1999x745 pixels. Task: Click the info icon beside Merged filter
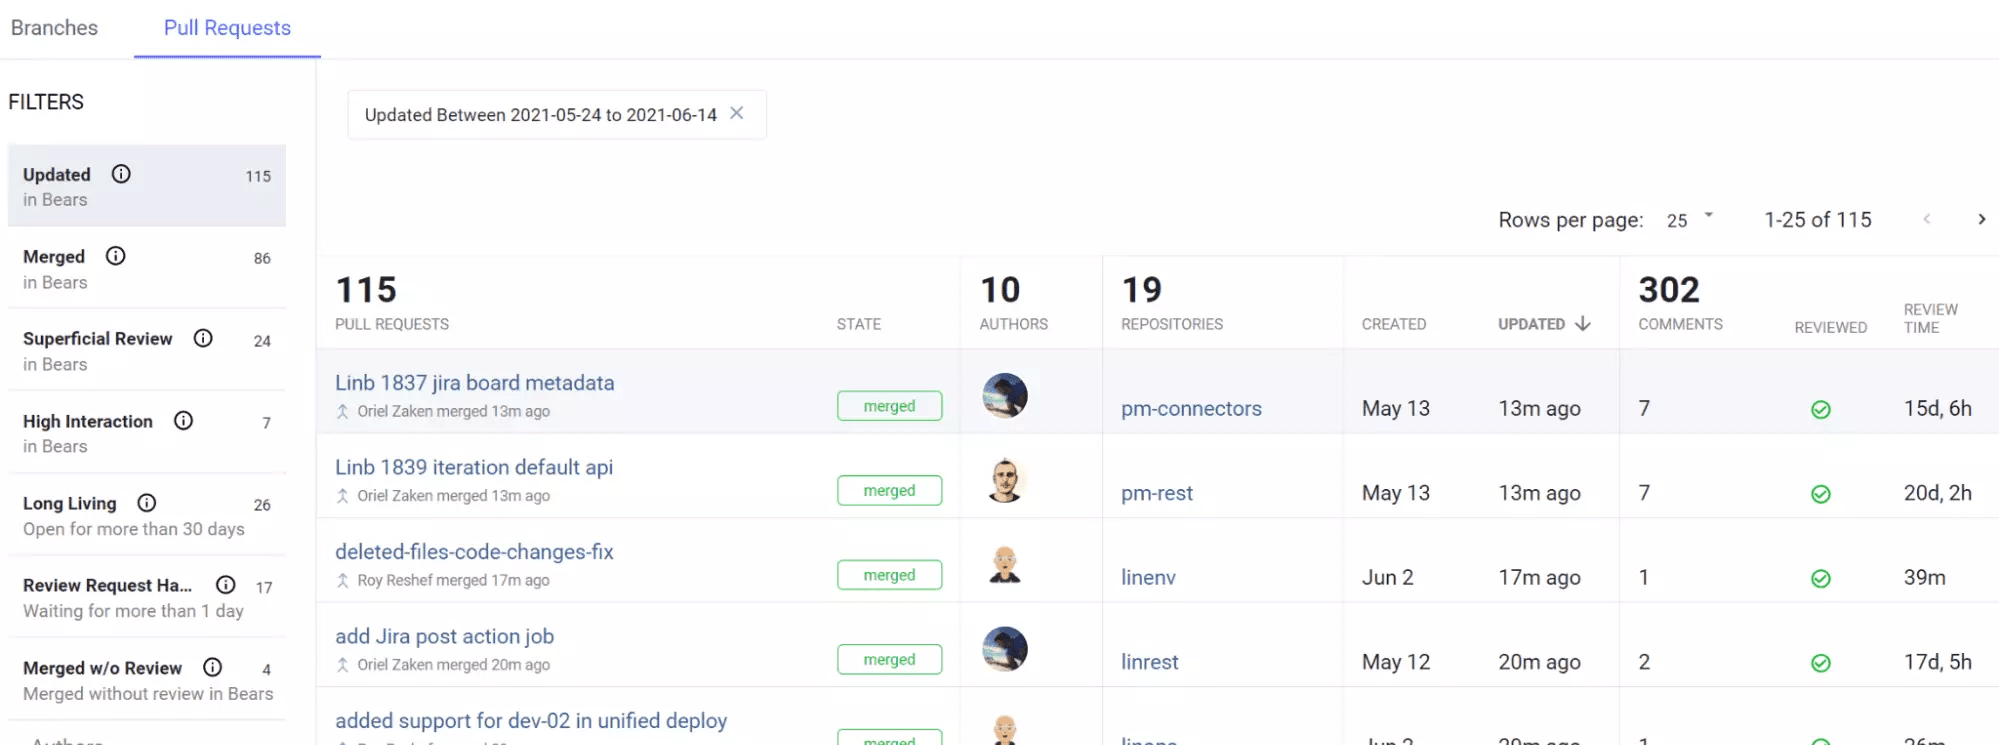(x=116, y=256)
